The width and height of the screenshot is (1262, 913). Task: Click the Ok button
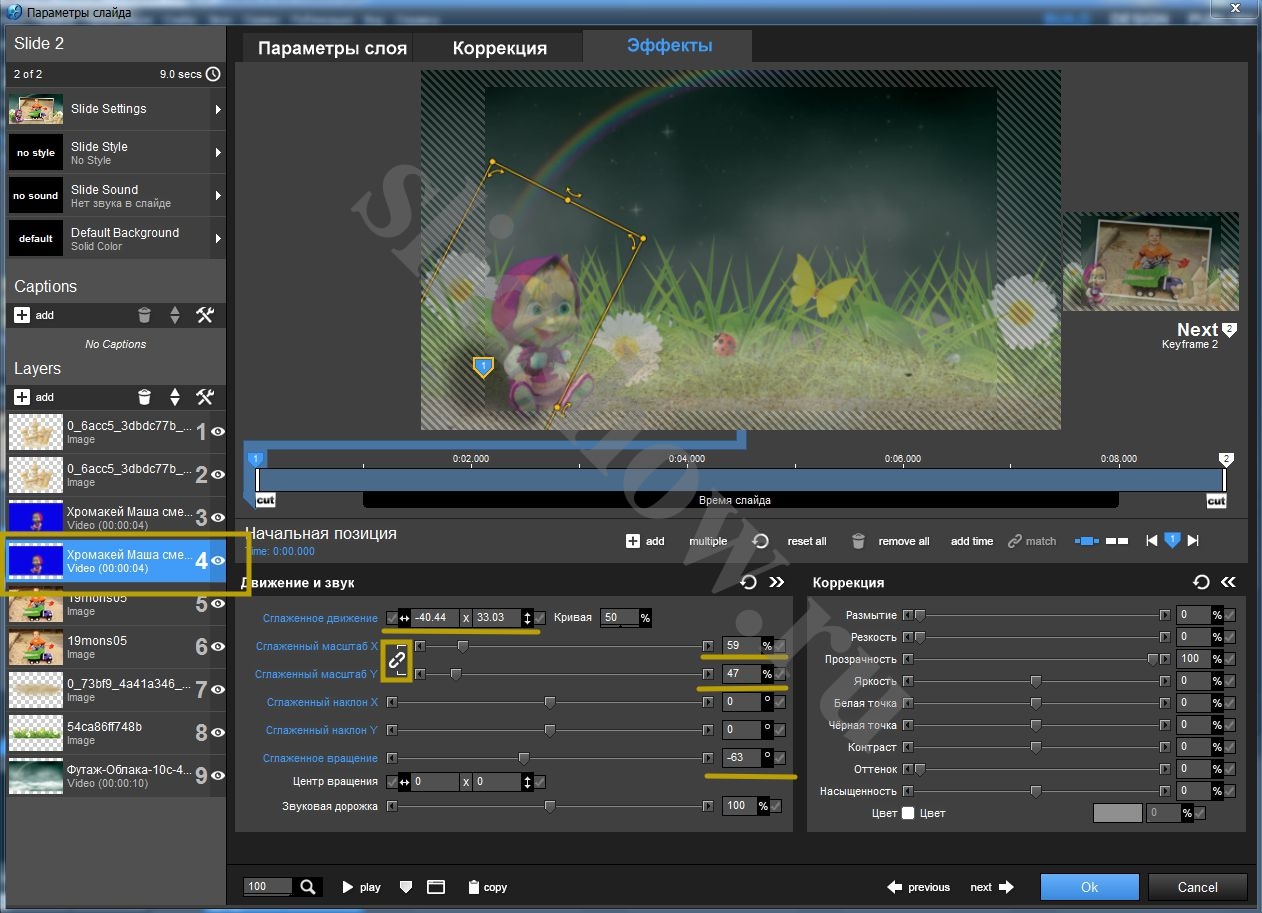[x=1089, y=887]
